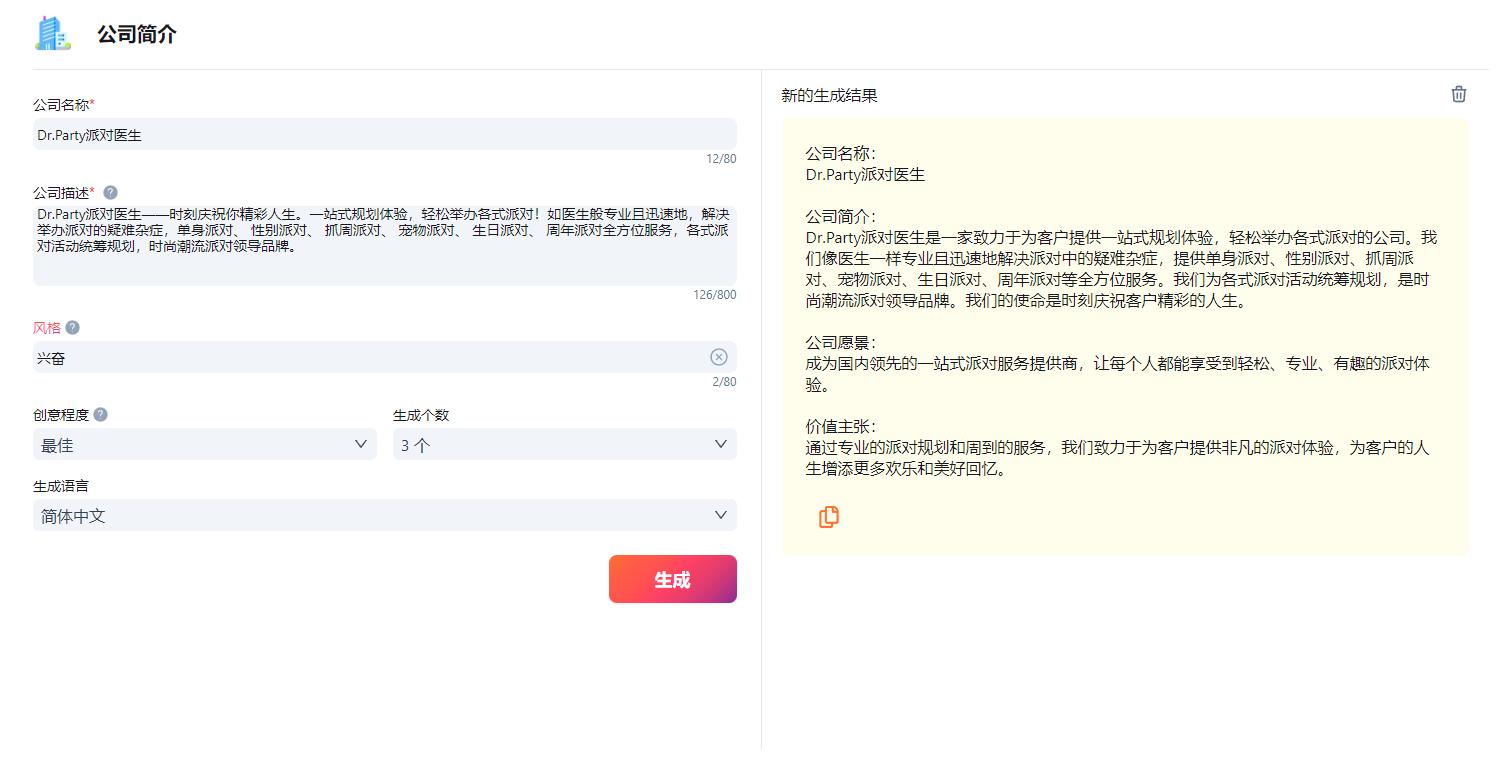The image size is (1501, 758).
Task: Clear the 风格 field with X icon
Action: (x=719, y=357)
